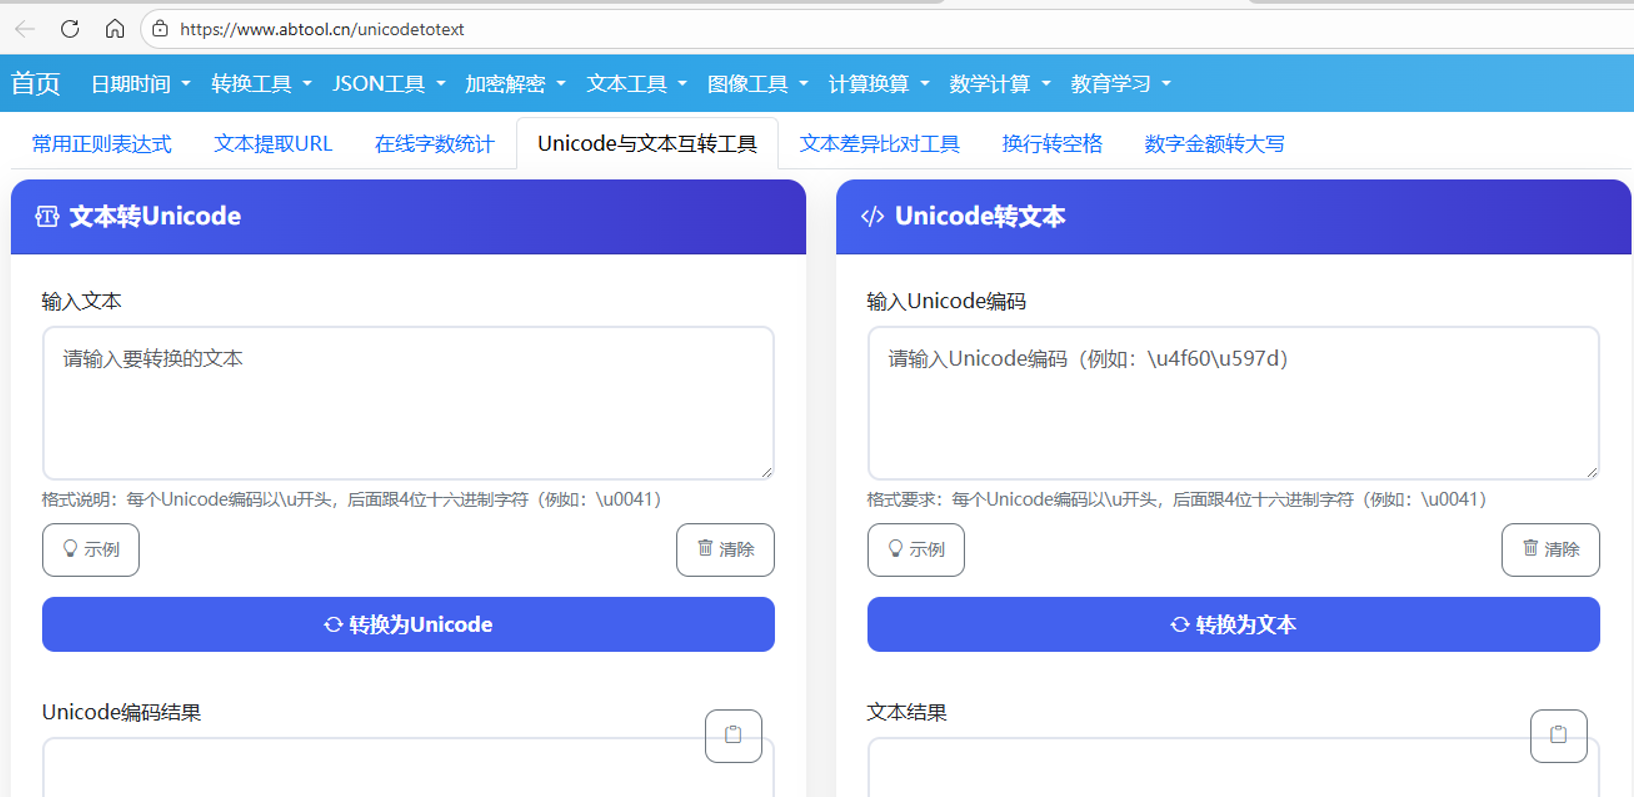
Task: Expand the 数学计算 dropdown menu
Action: coord(1000,84)
